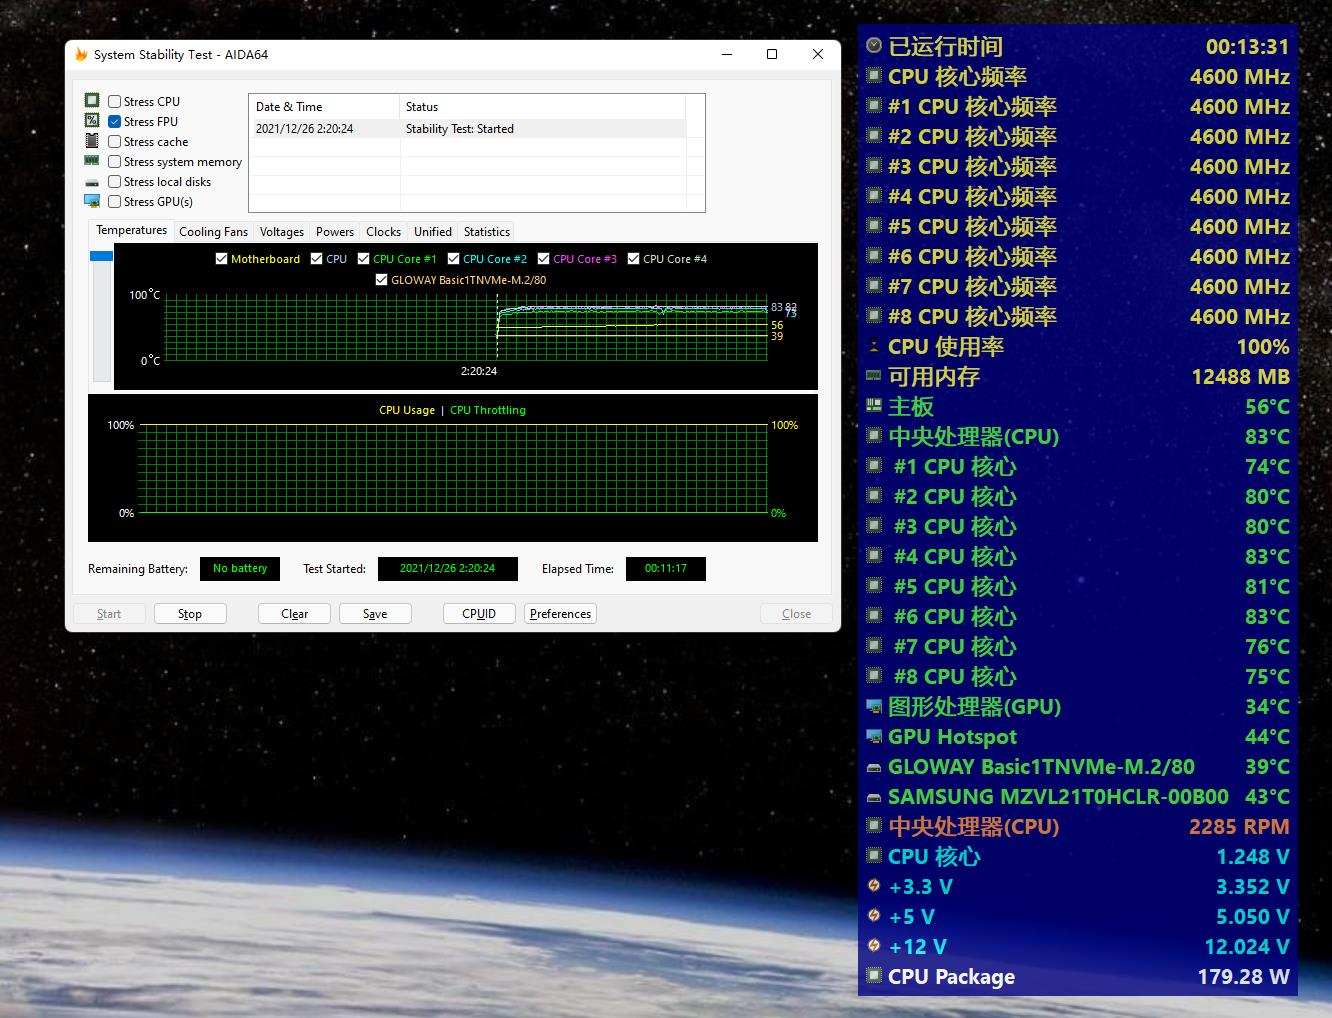The height and width of the screenshot is (1018, 1332).
Task: Maximize the System Stability Test window
Action: click(x=772, y=54)
